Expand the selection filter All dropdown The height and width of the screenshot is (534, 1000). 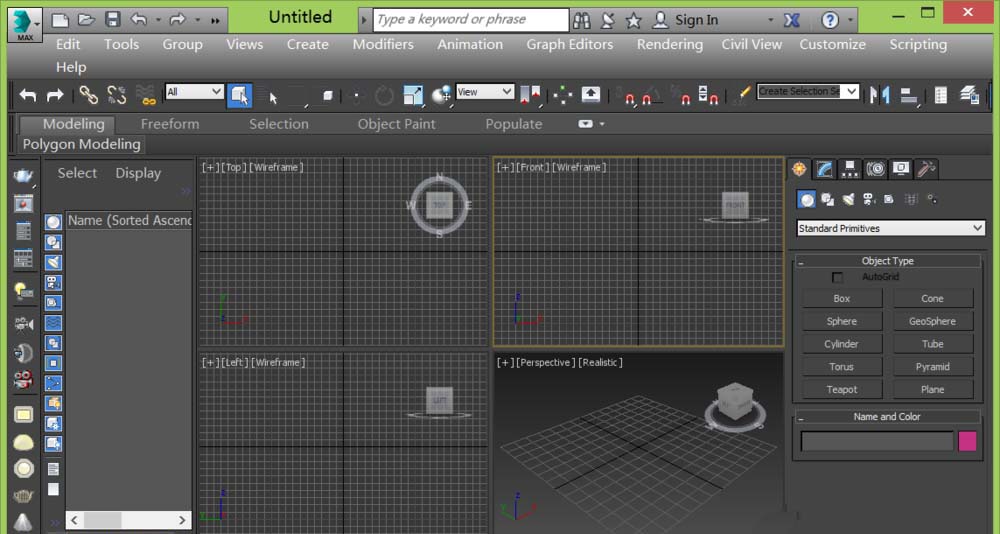tap(195, 92)
